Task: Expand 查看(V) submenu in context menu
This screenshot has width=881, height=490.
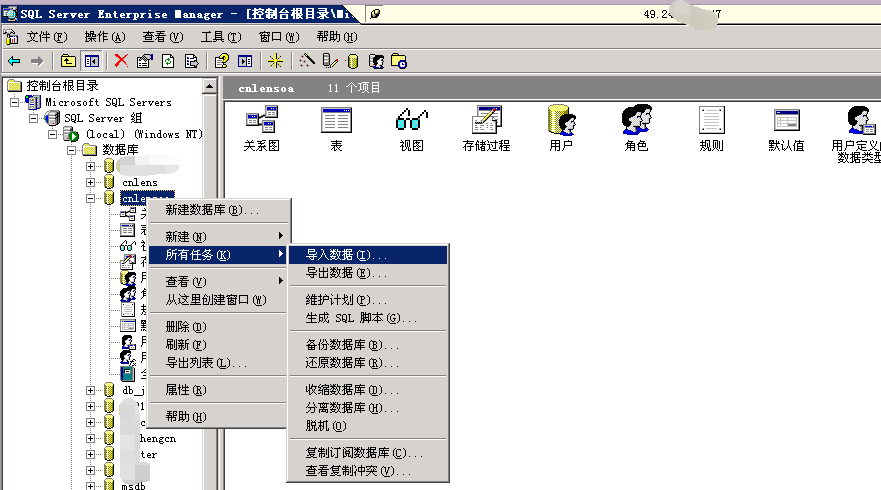Action: tap(219, 282)
